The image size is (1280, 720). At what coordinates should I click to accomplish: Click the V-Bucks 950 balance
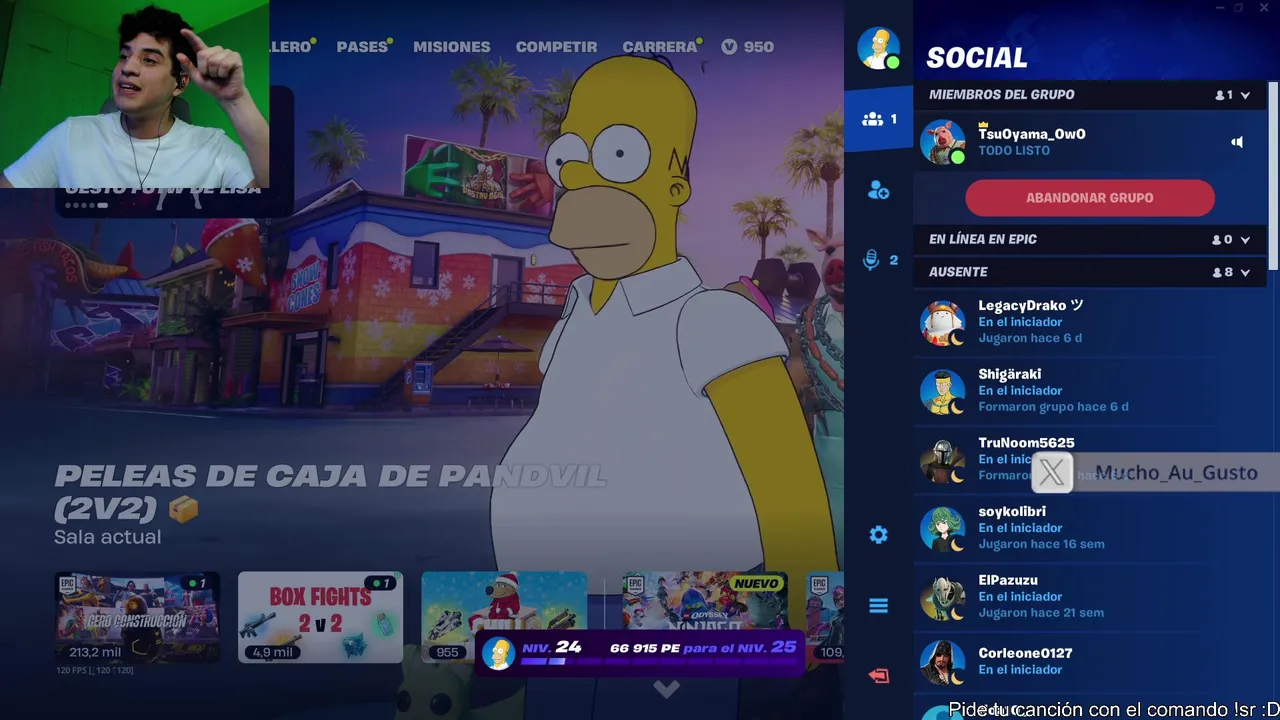pyautogui.click(x=747, y=47)
